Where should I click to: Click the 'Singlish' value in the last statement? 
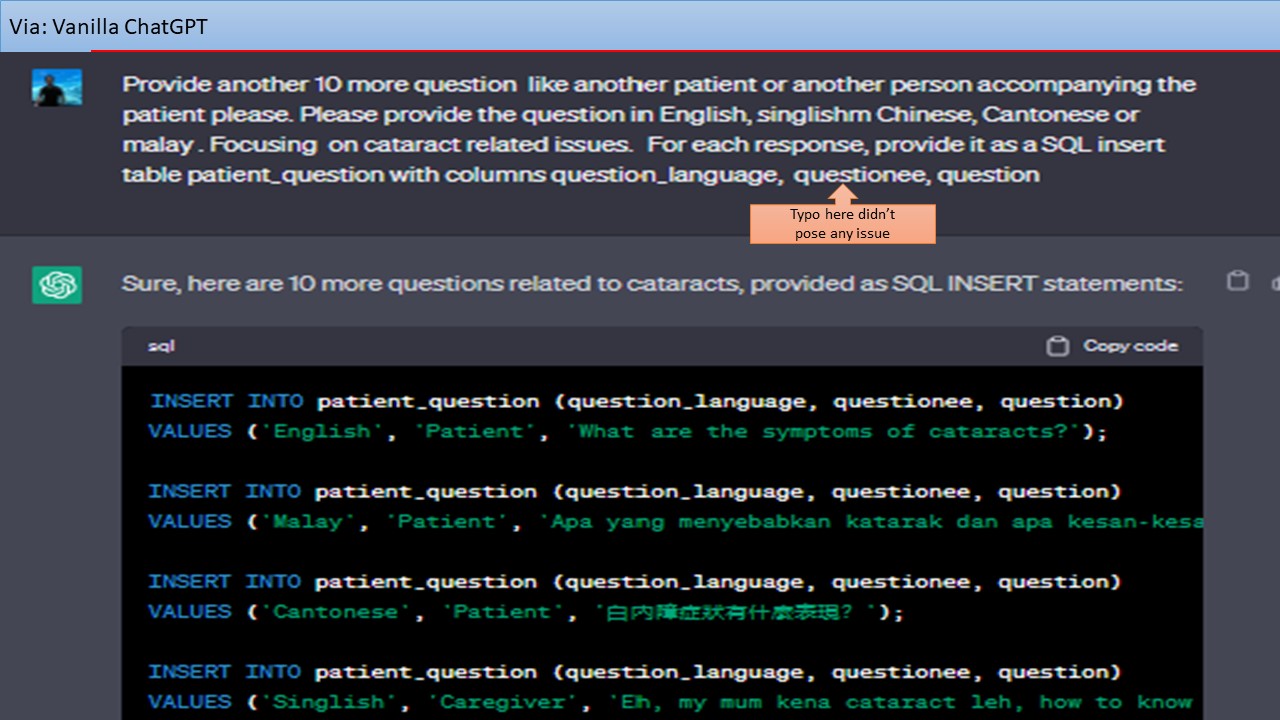325,701
